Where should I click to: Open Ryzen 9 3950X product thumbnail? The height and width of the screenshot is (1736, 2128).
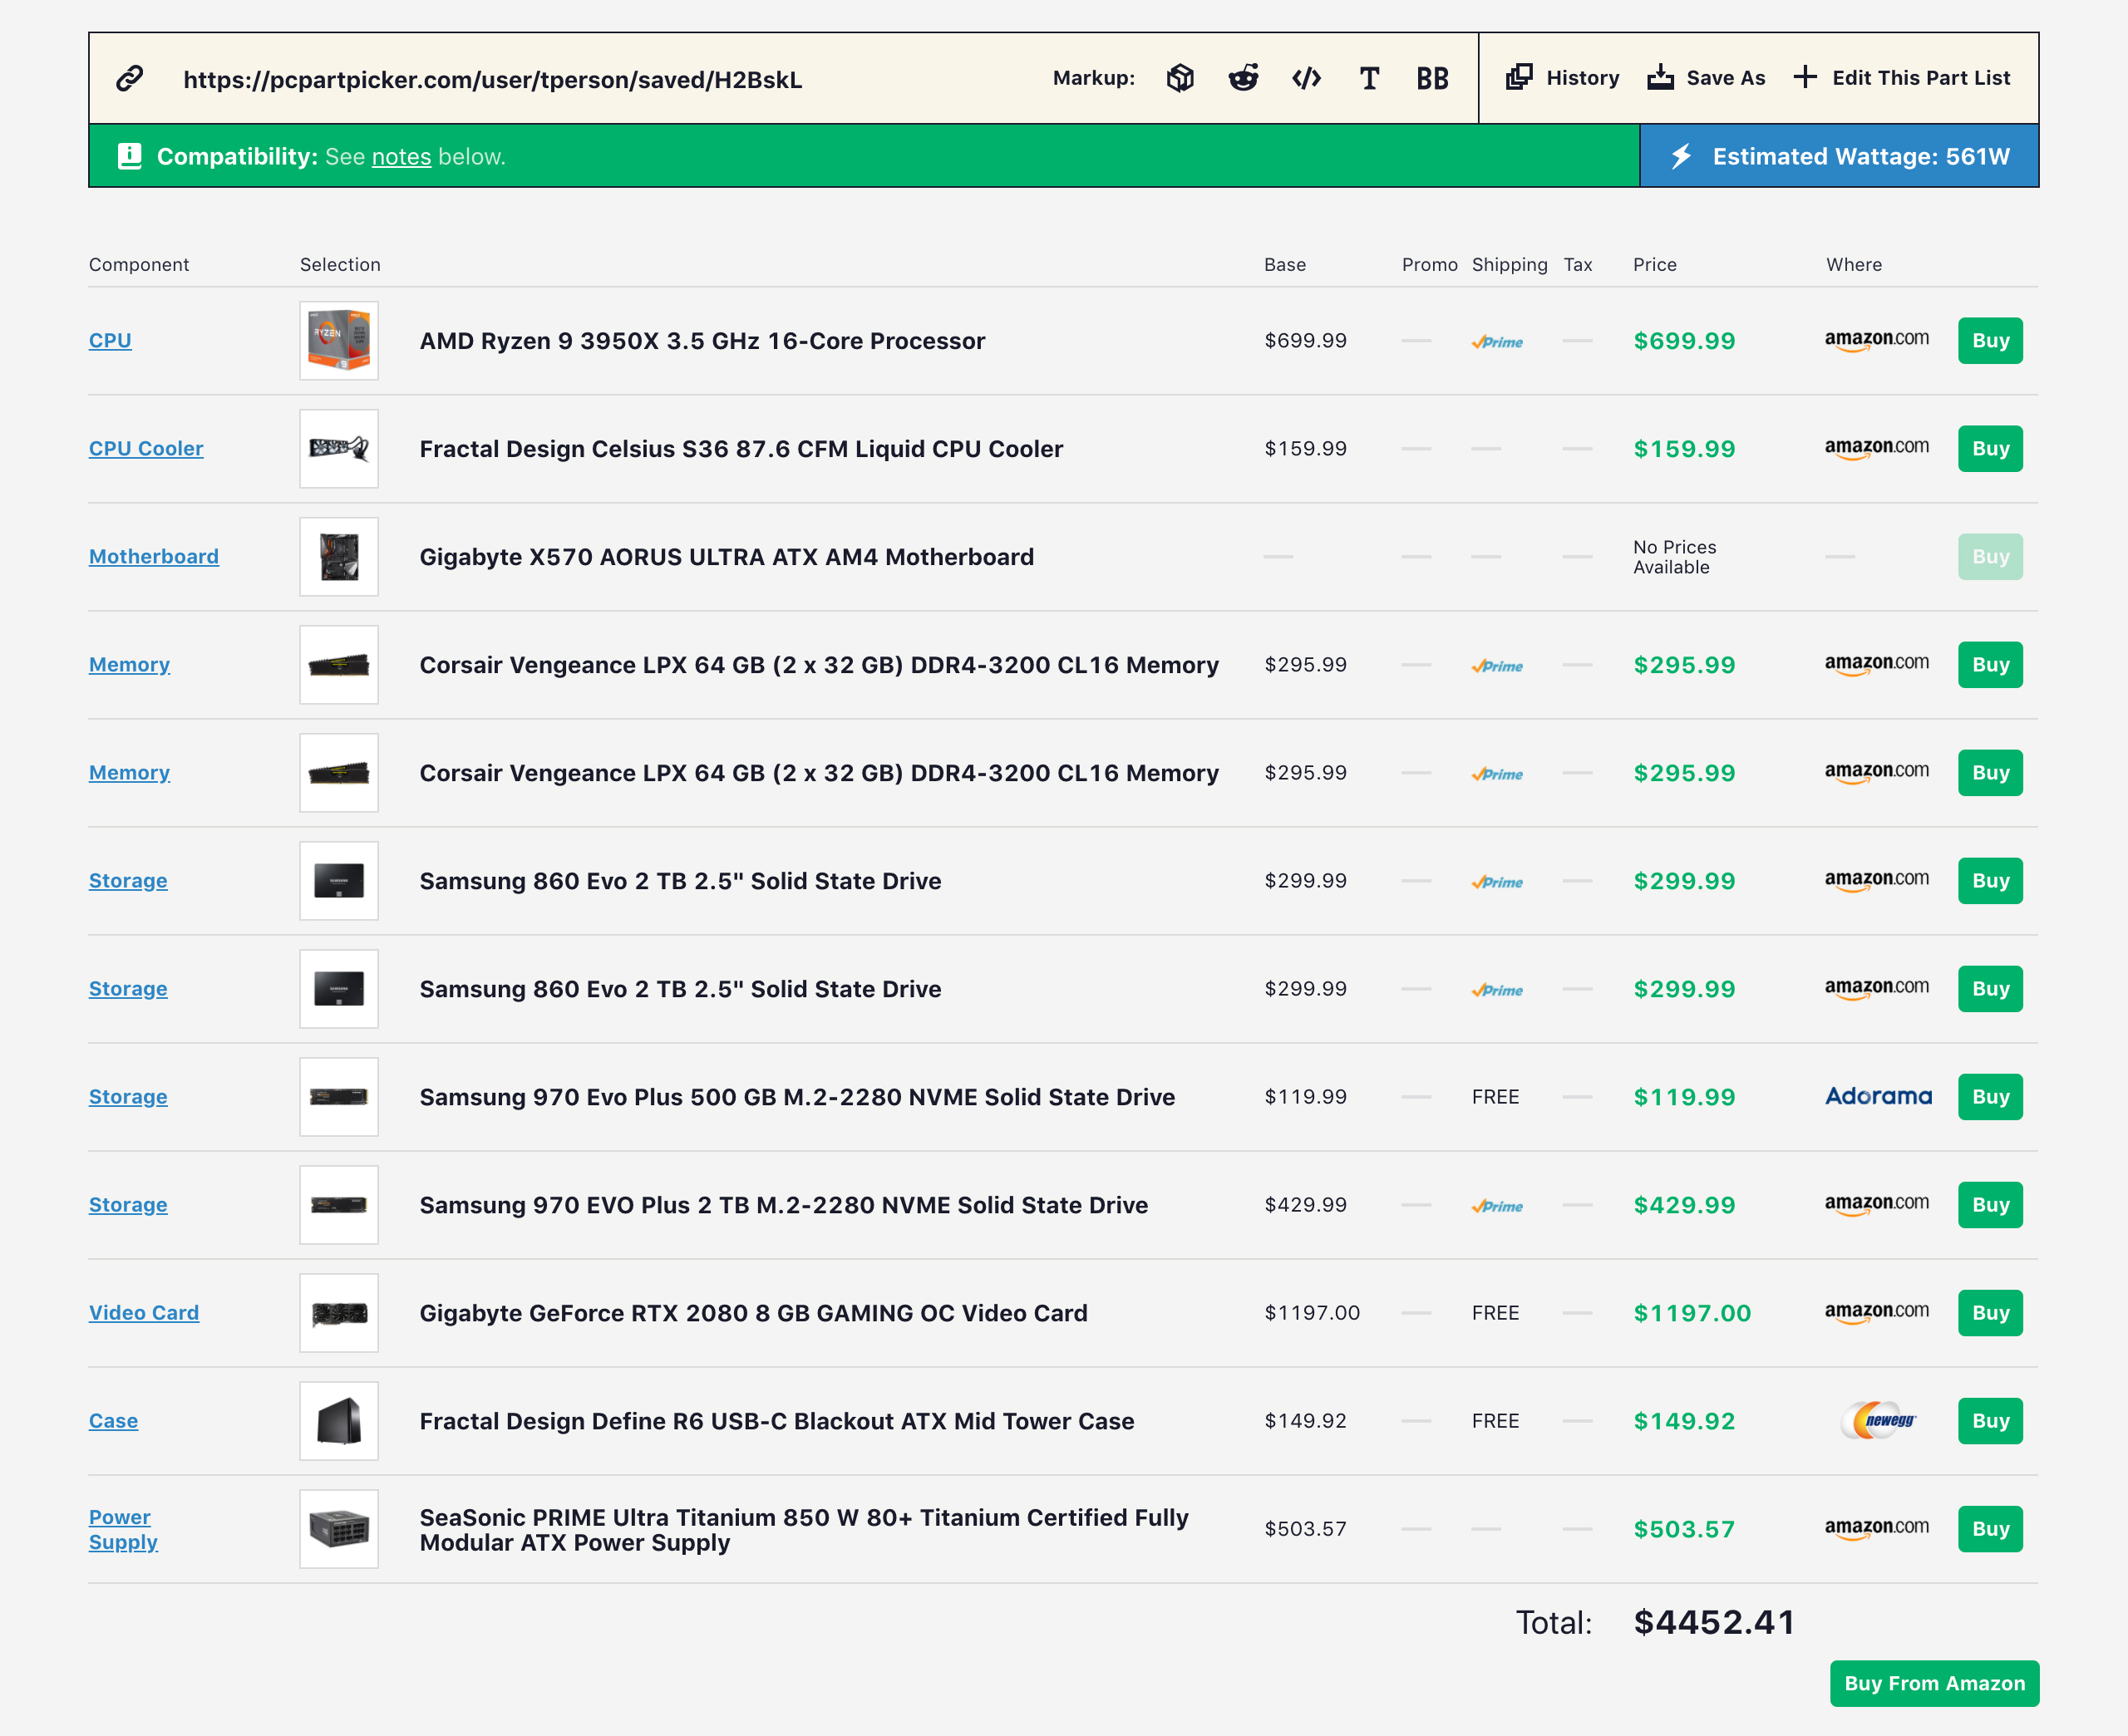[339, 341]
